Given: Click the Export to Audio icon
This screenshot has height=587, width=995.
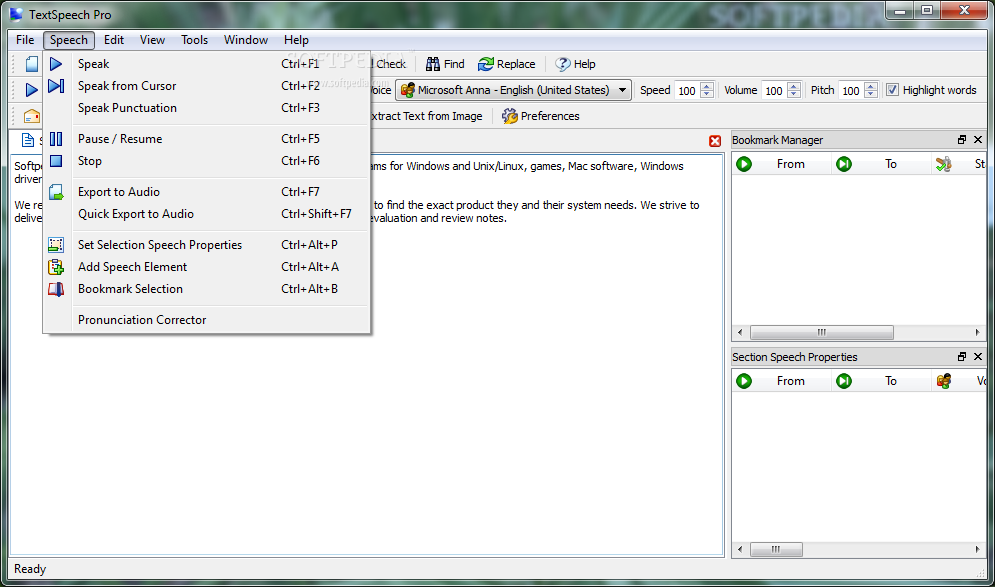Looking at the screenshot, I should 56,192.
